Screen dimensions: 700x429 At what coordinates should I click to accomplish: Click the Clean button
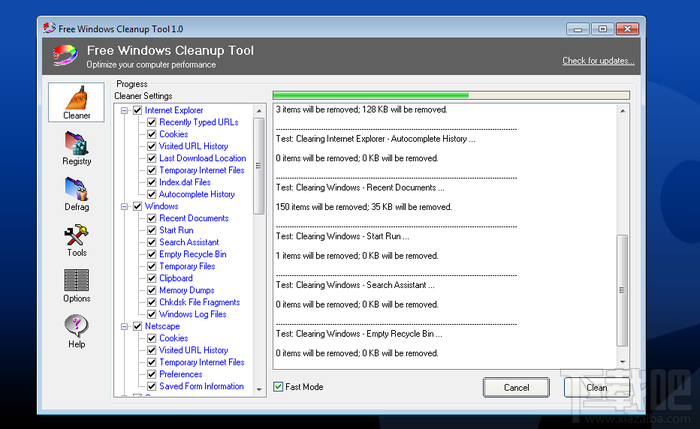[596, 387]
